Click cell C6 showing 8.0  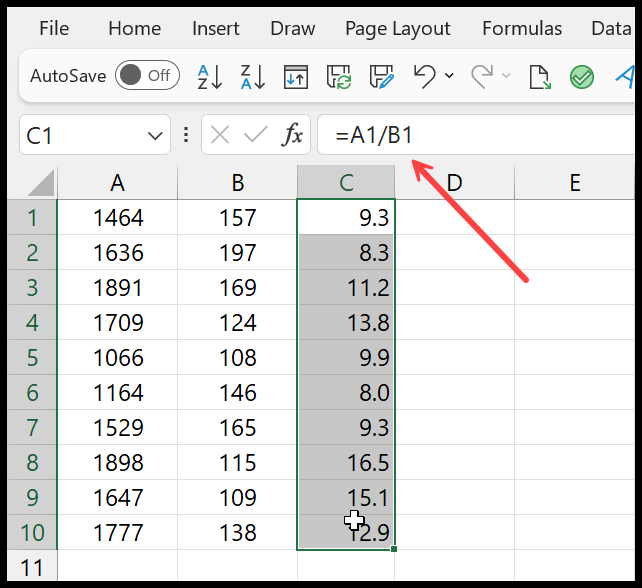tap(346, 392)
